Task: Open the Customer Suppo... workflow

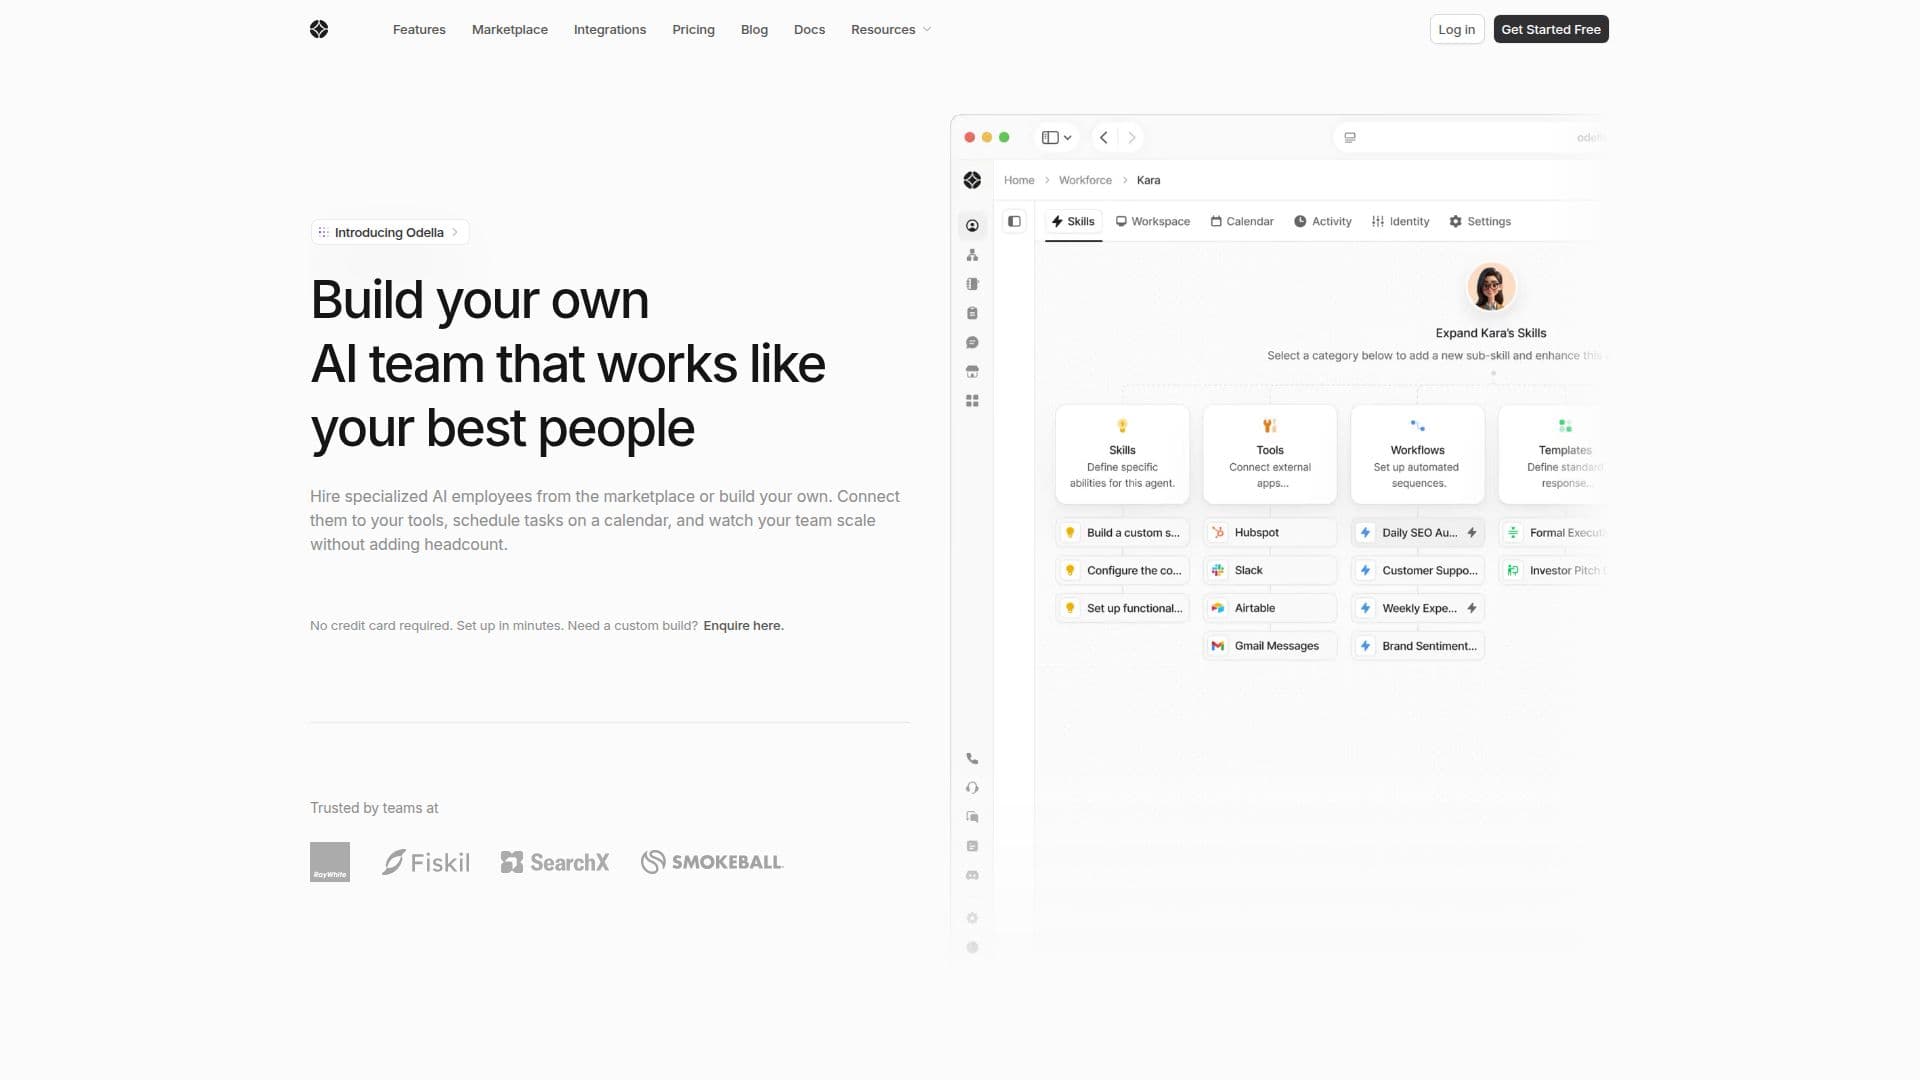Action: coord(1418,571)
